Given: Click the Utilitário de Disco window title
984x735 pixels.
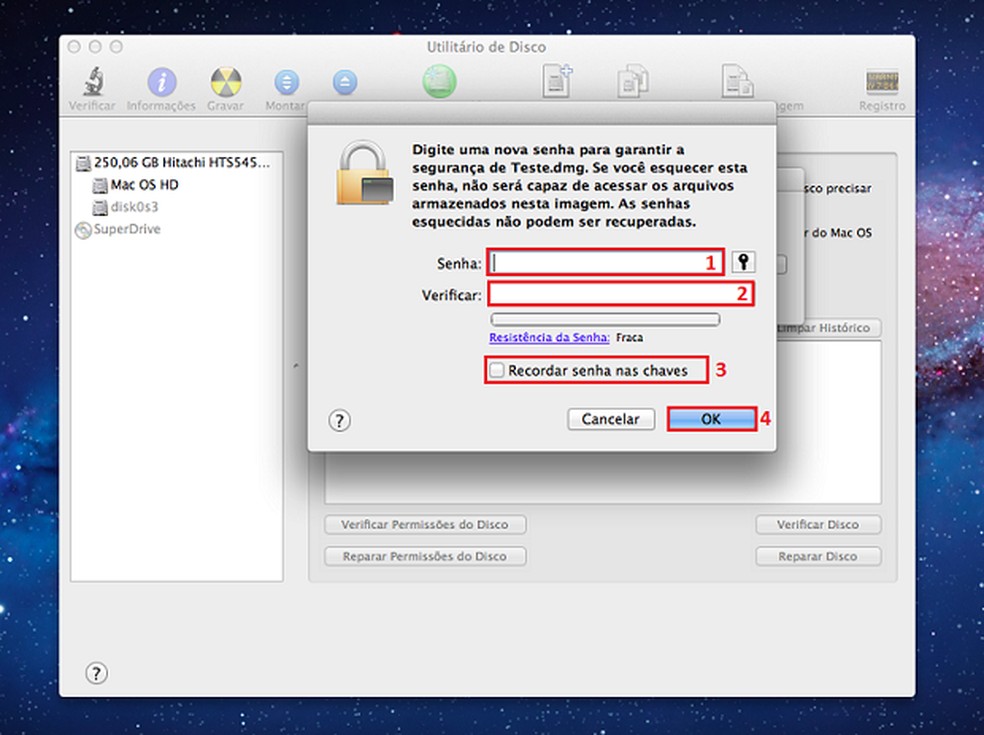Looking at the screenshot, I should [x=486, y=47].
